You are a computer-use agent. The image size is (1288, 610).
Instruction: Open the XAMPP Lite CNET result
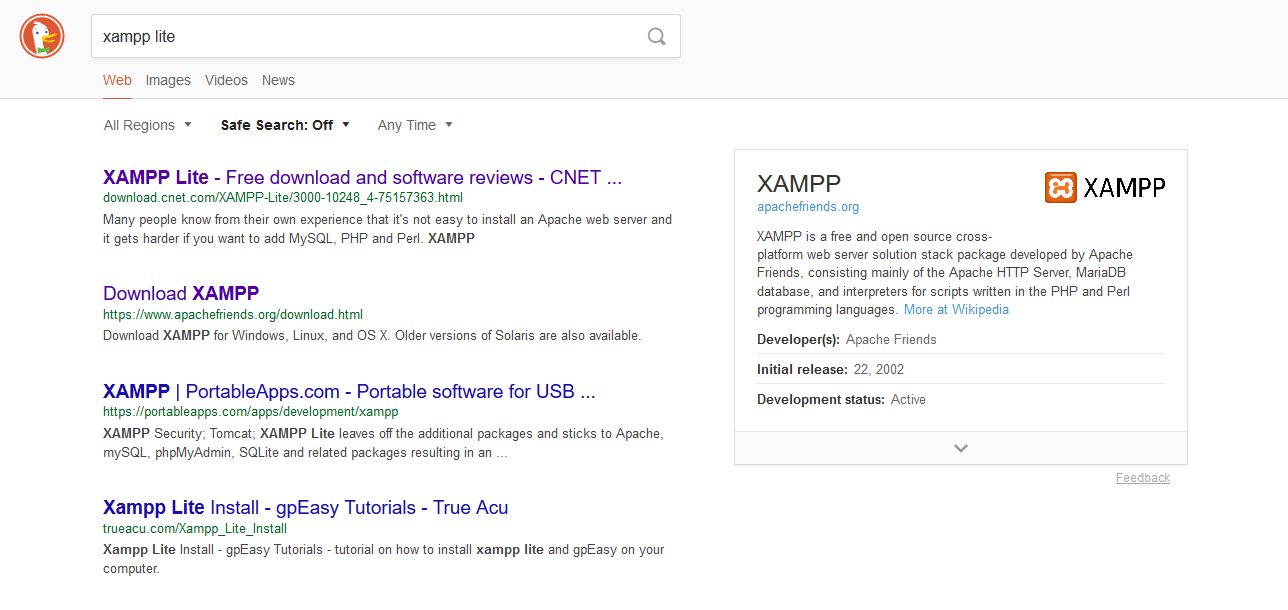coord(362,177)
